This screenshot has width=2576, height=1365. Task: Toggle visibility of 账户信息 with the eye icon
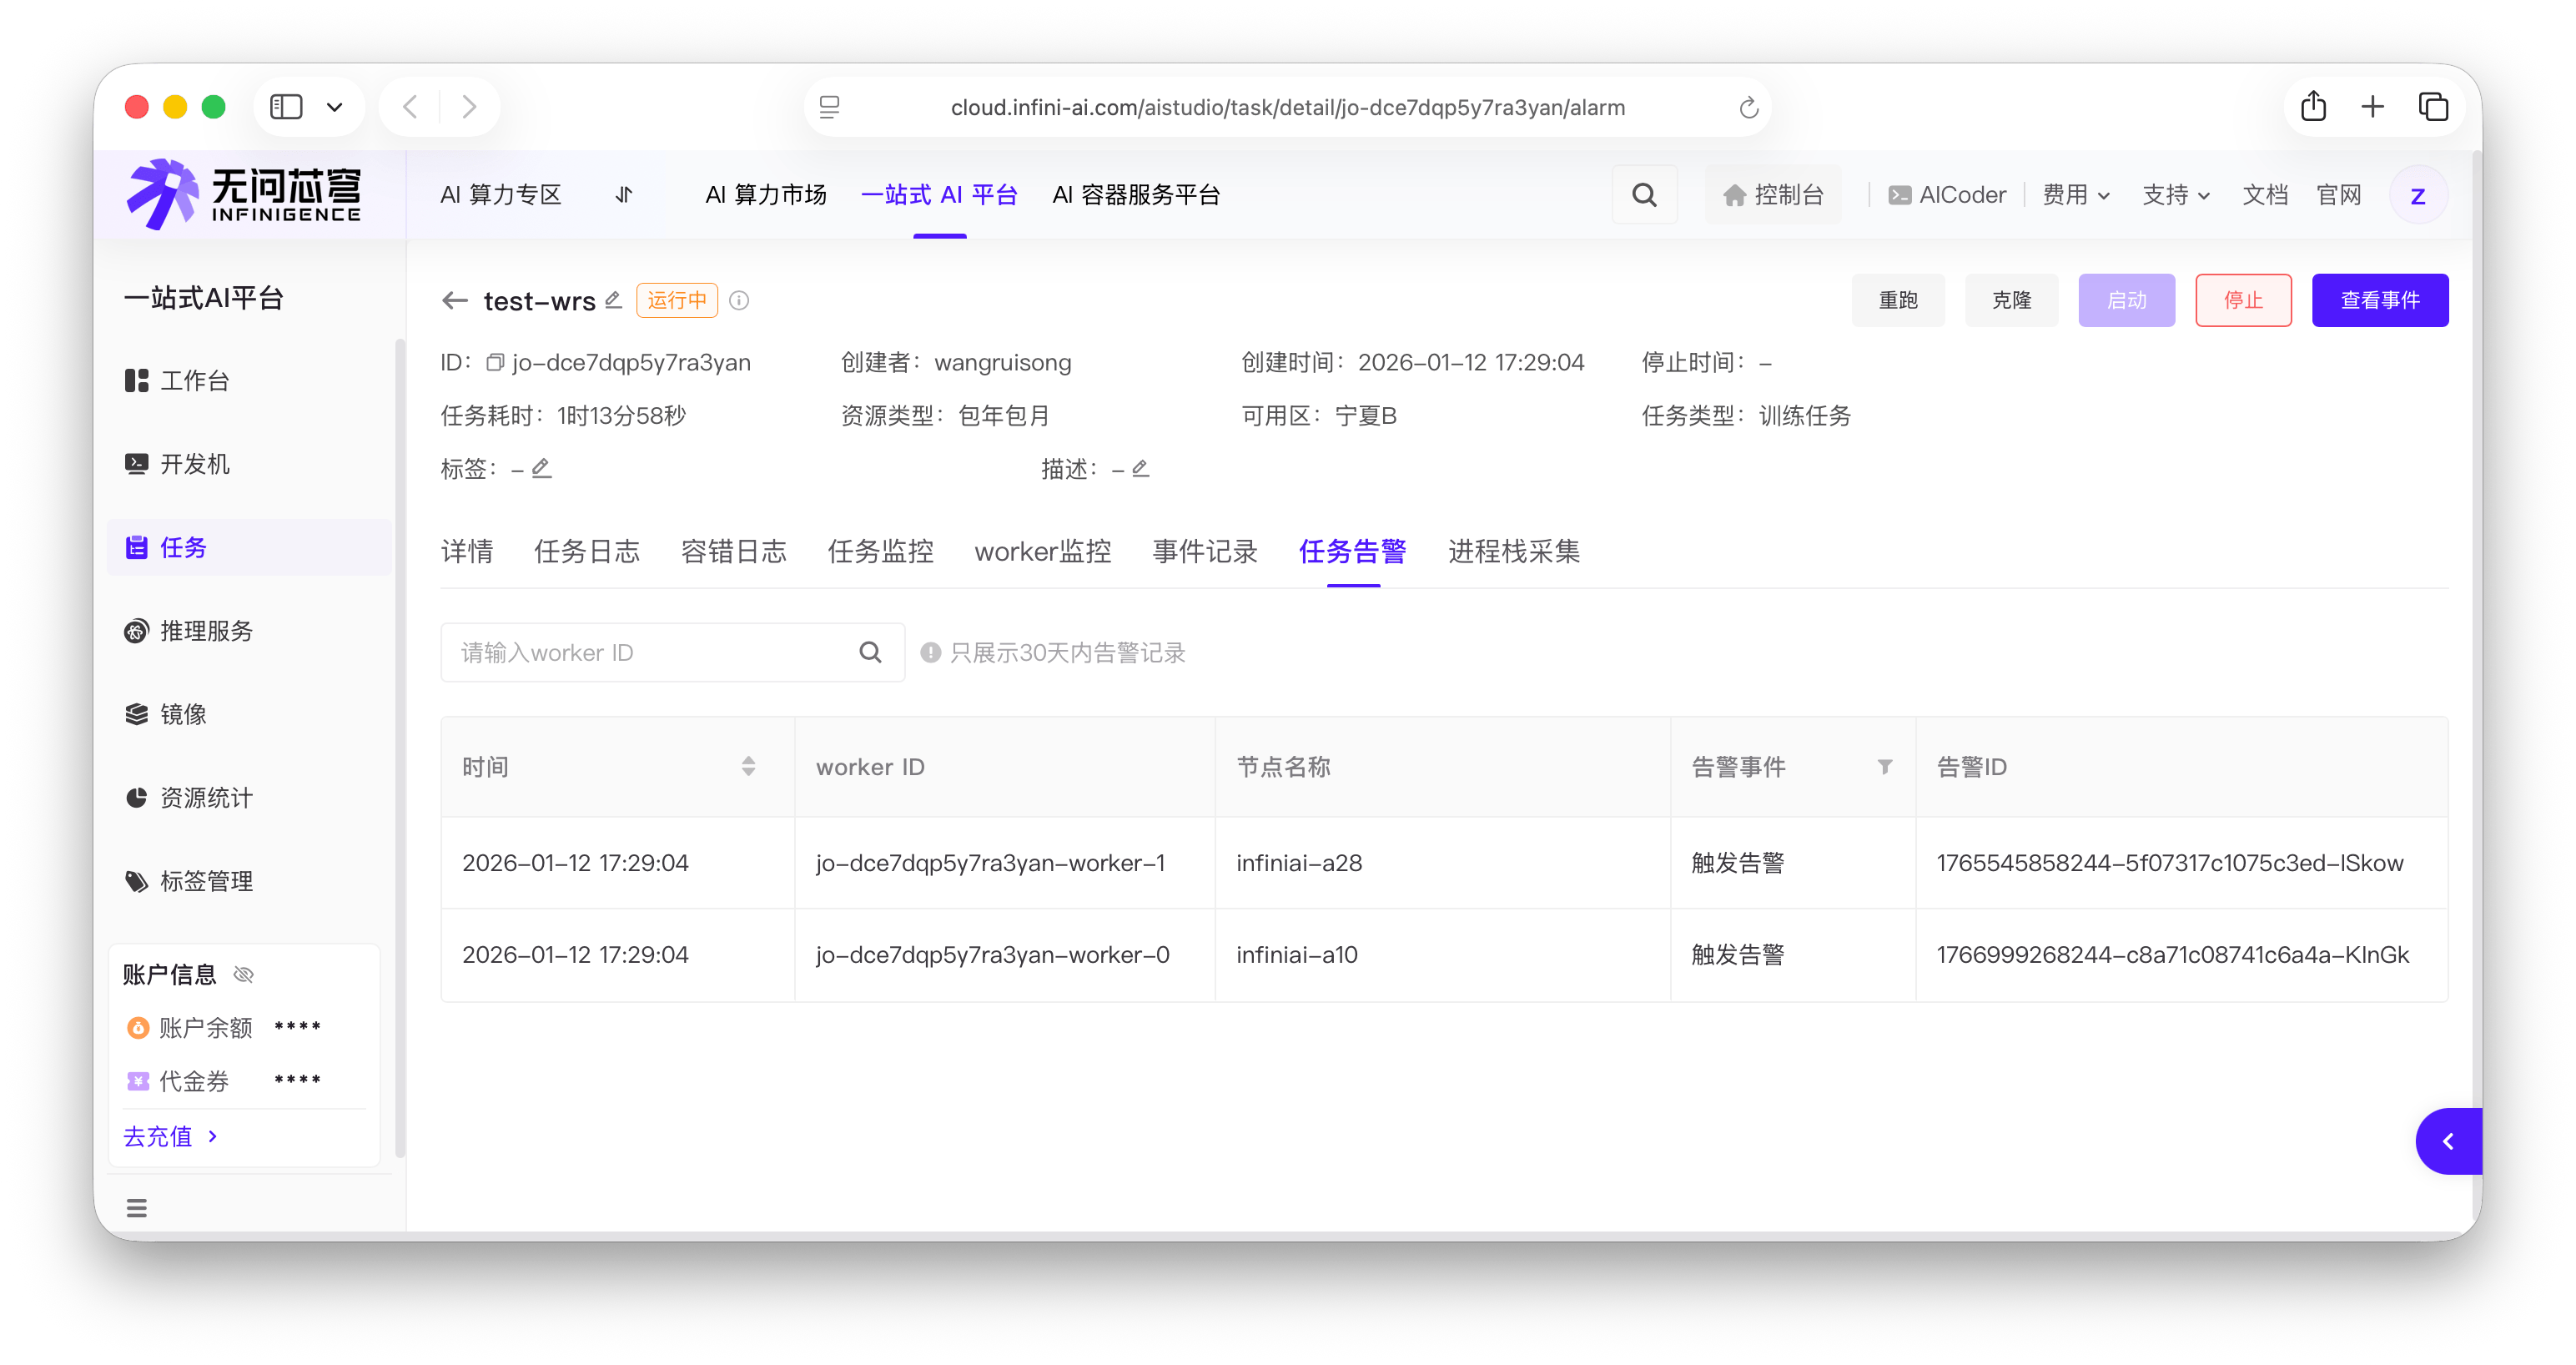[242, 973]
